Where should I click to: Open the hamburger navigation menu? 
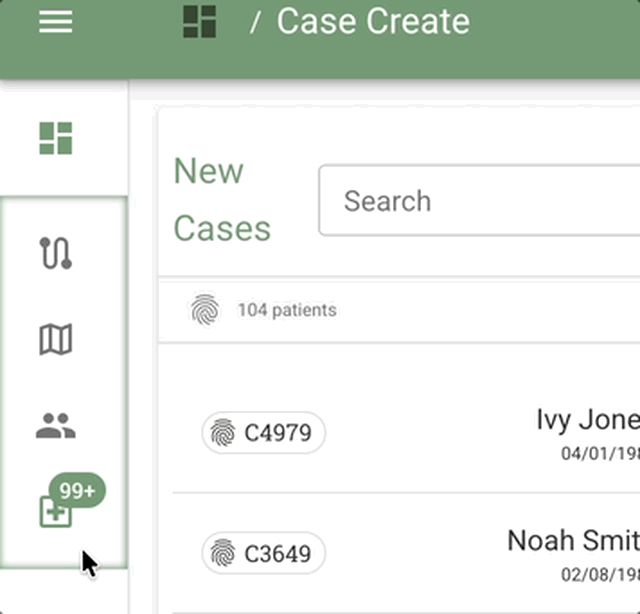pyautogui.click(x=56, y=21)
